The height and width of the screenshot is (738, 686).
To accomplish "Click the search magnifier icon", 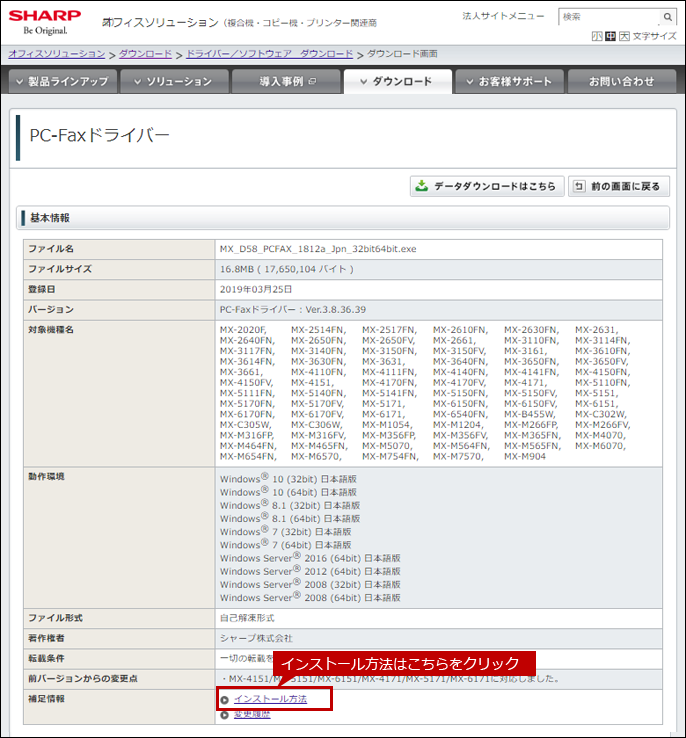I will [x=668, y=17].
